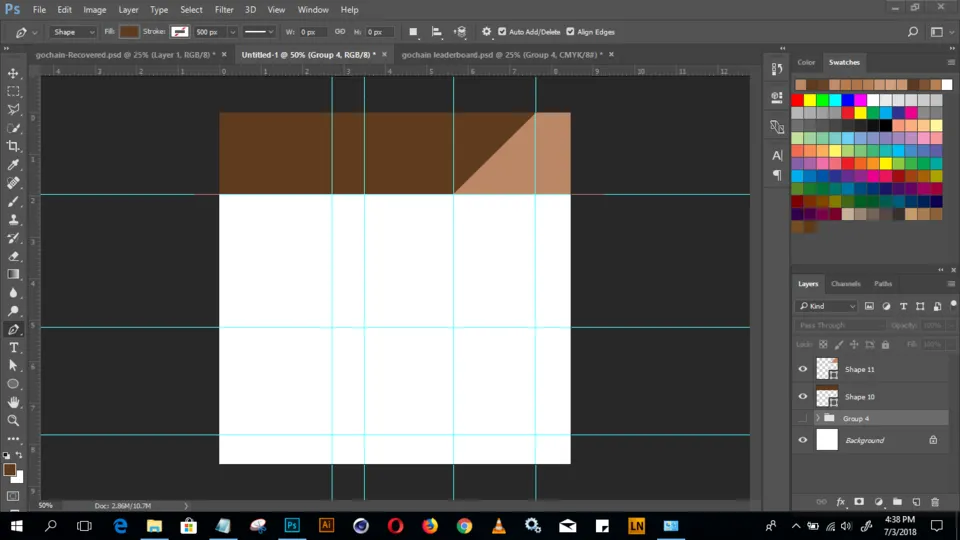Switch to gochain leaderboard.psd document tab
The image size is (960, 540).
[x=502, y=54]
